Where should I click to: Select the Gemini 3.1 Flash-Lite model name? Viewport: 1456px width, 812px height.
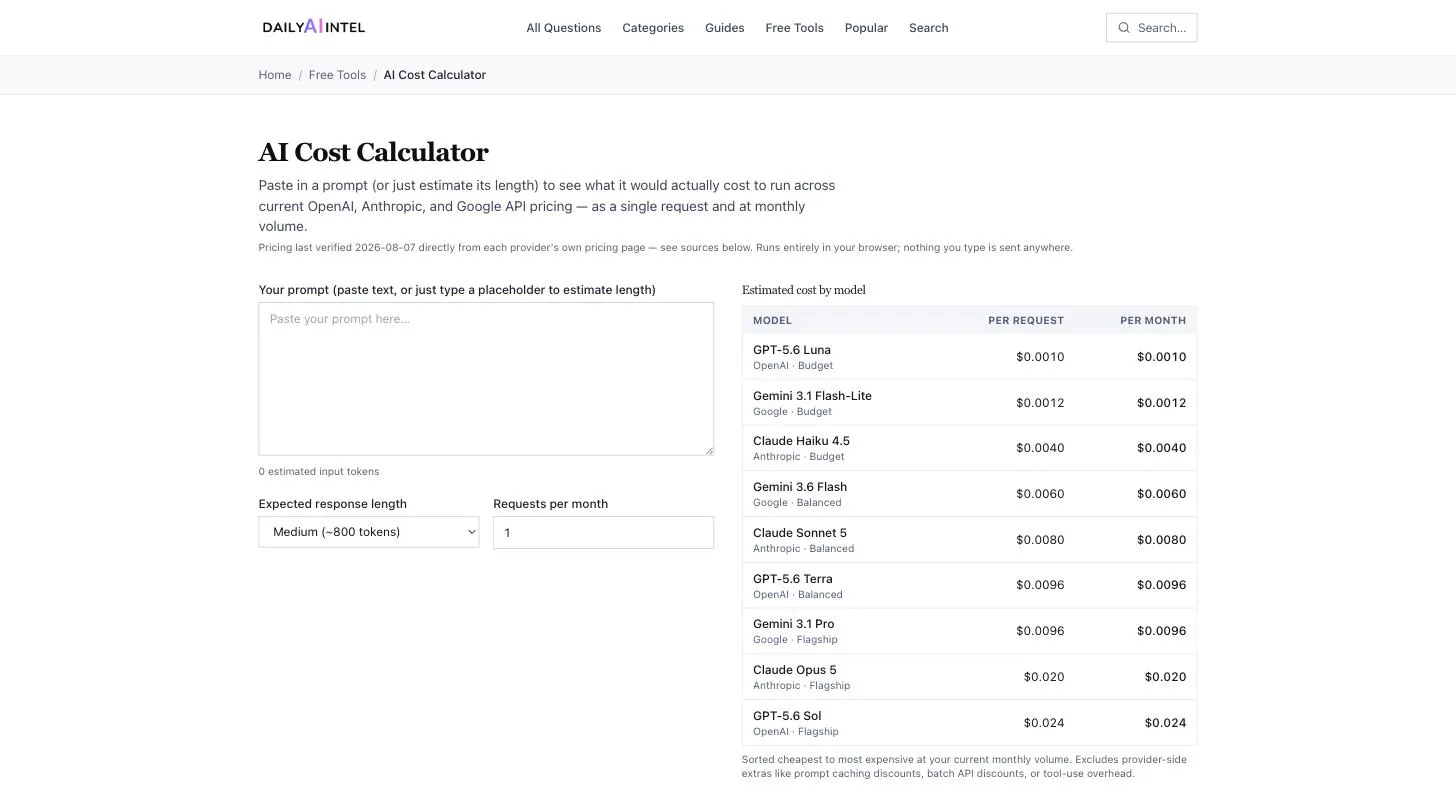click(x=812, y=396)
